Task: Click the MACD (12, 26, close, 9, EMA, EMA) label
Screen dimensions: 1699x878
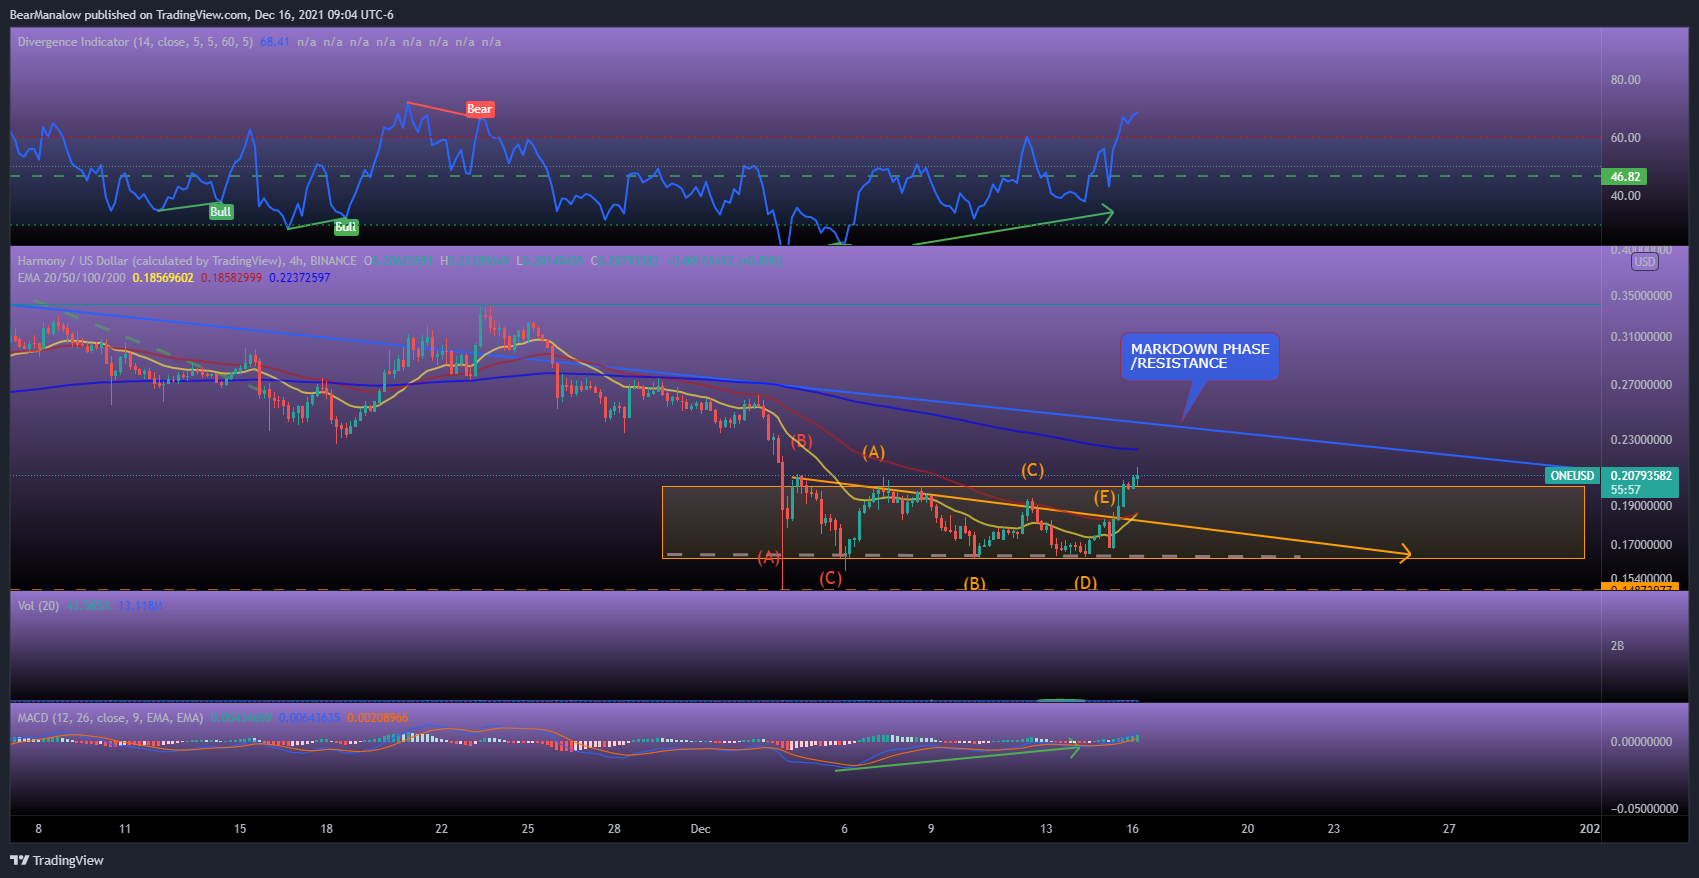Action: 110,718
